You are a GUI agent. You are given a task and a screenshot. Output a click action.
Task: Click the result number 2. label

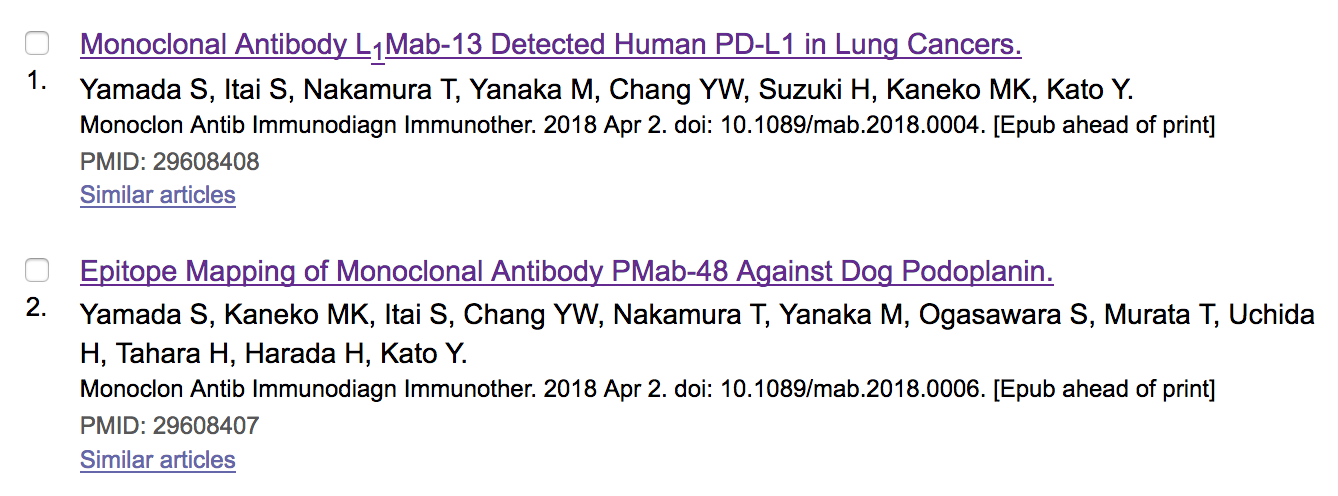pos(37,308)
